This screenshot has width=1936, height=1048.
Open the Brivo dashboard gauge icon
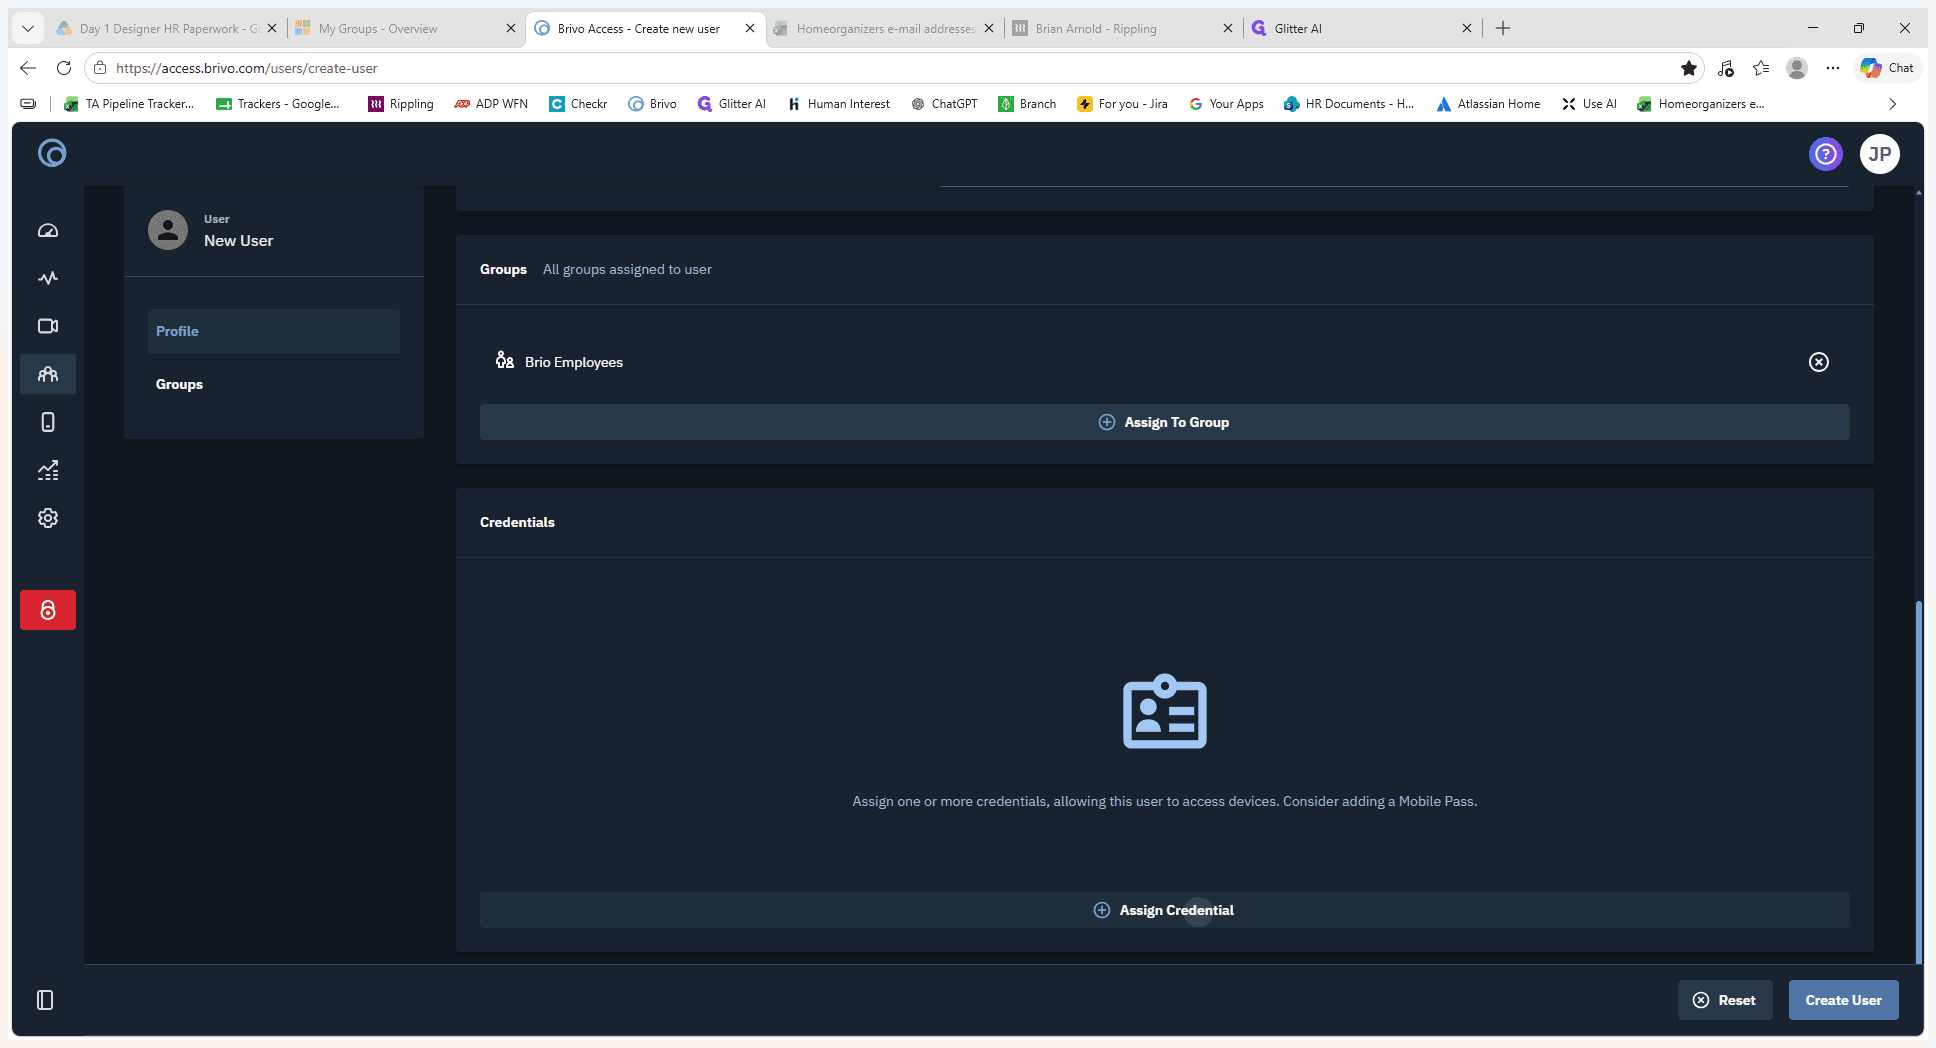pos(48,231)
